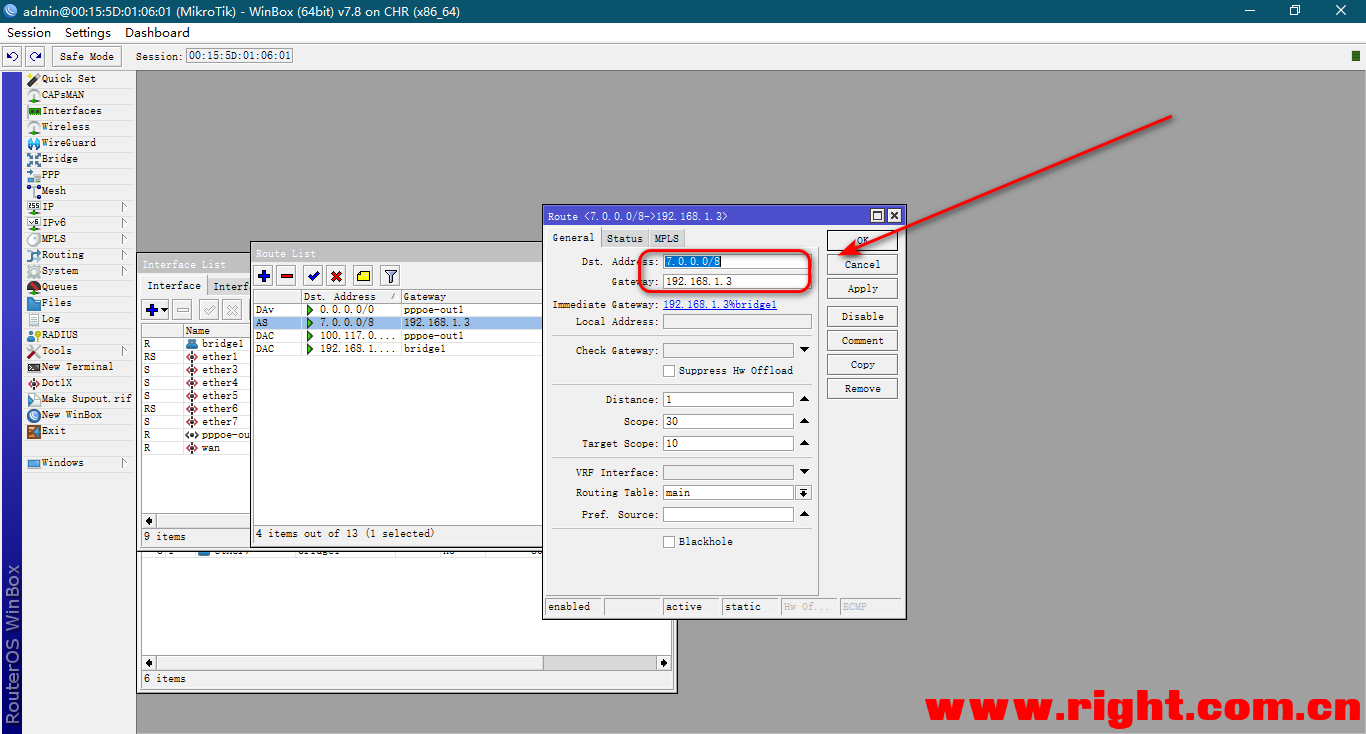The height and width of the screenshot is (734, 1366).
Task: Click Make Supout.rif in the sidebar
Action: (87, 399)
